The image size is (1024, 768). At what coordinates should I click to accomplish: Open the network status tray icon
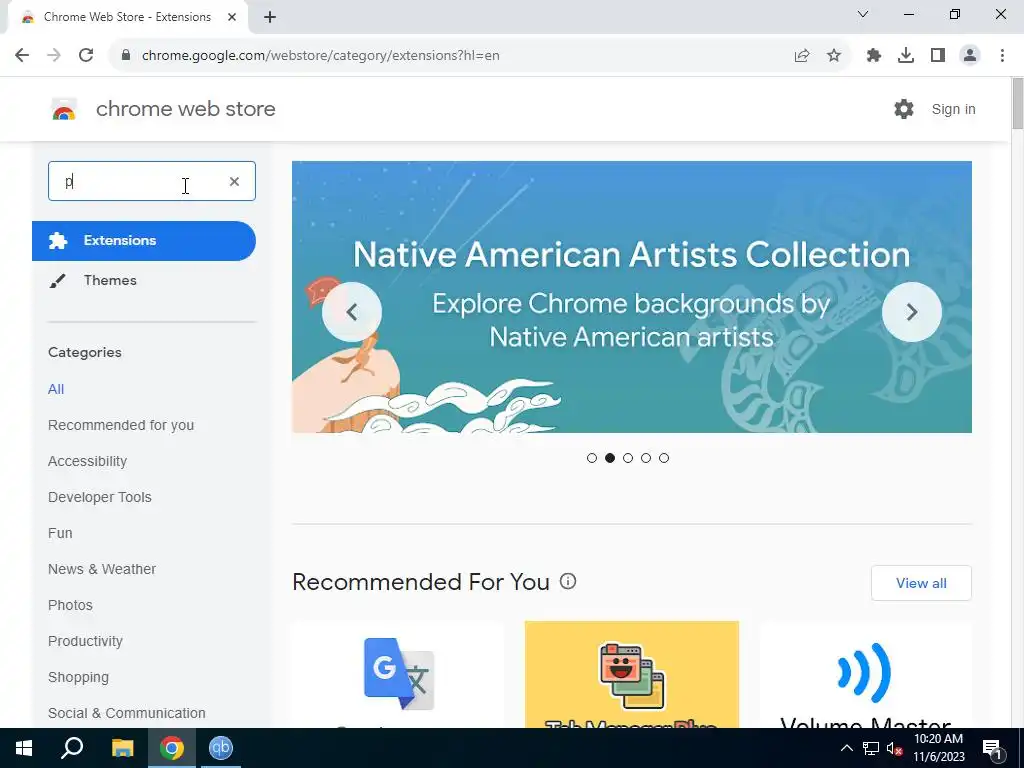(871, 748)
